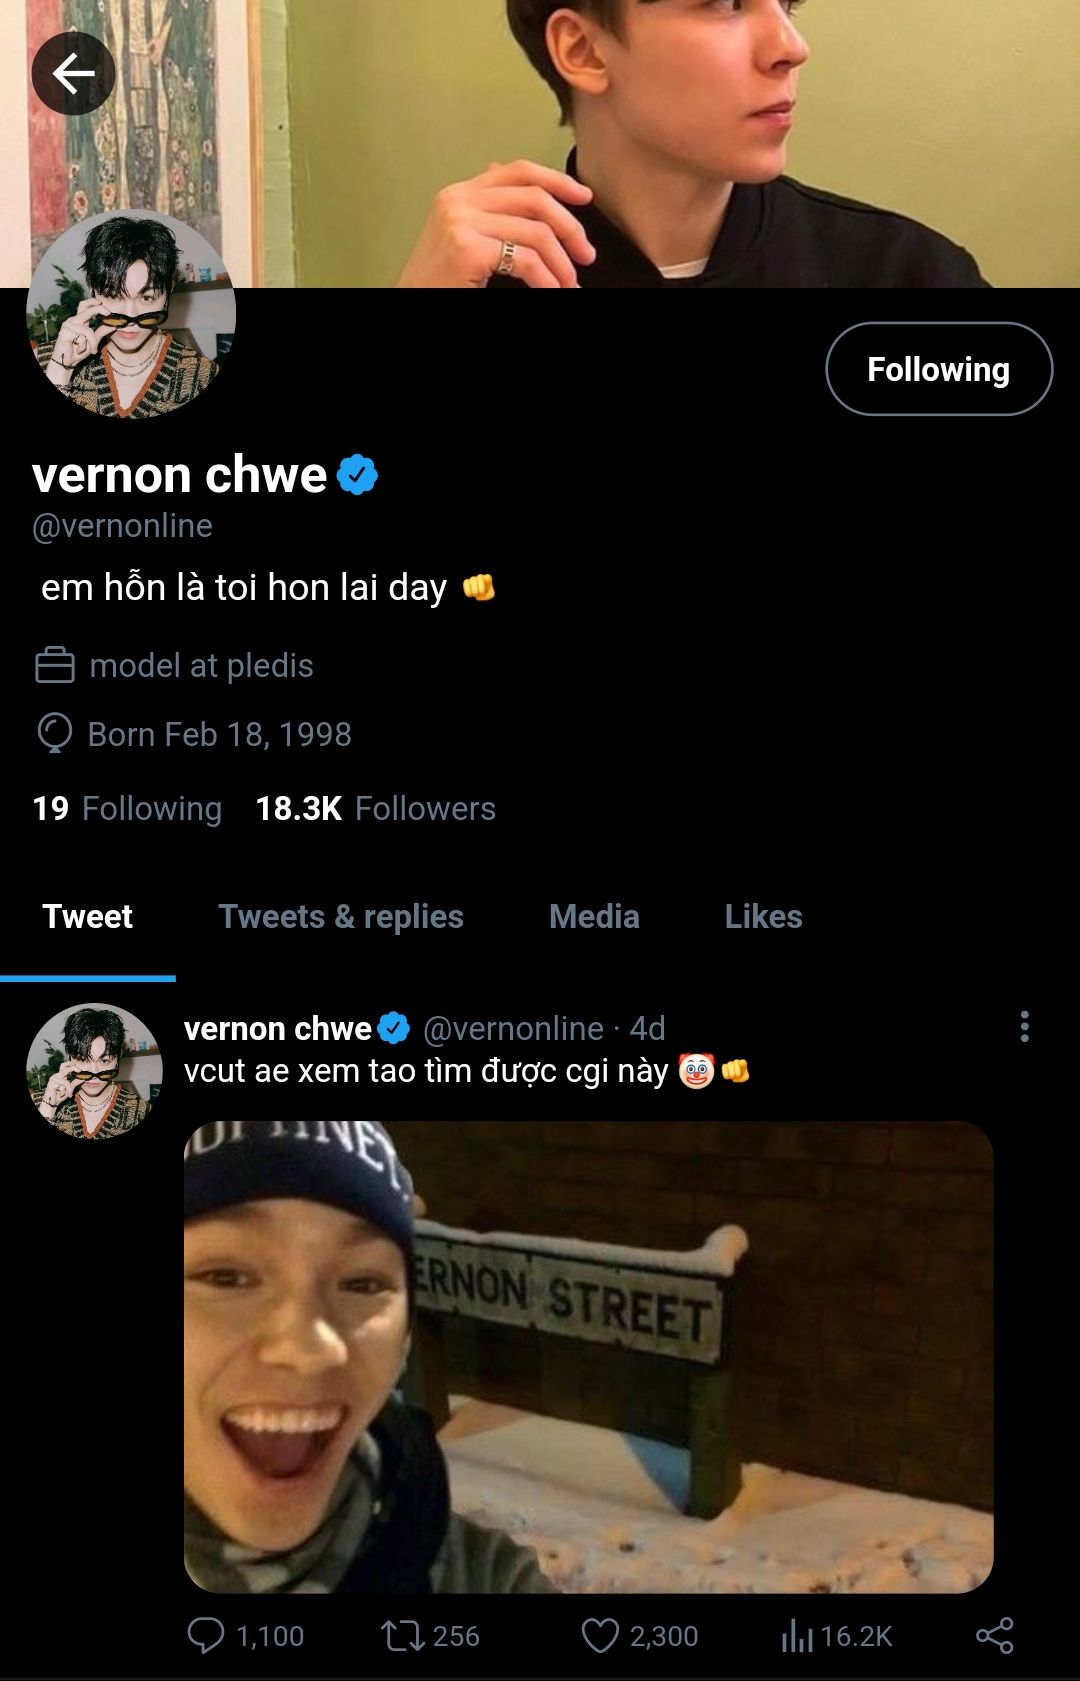Open the Media tab
1080x1681 pixels.
(x=594, y=916)
